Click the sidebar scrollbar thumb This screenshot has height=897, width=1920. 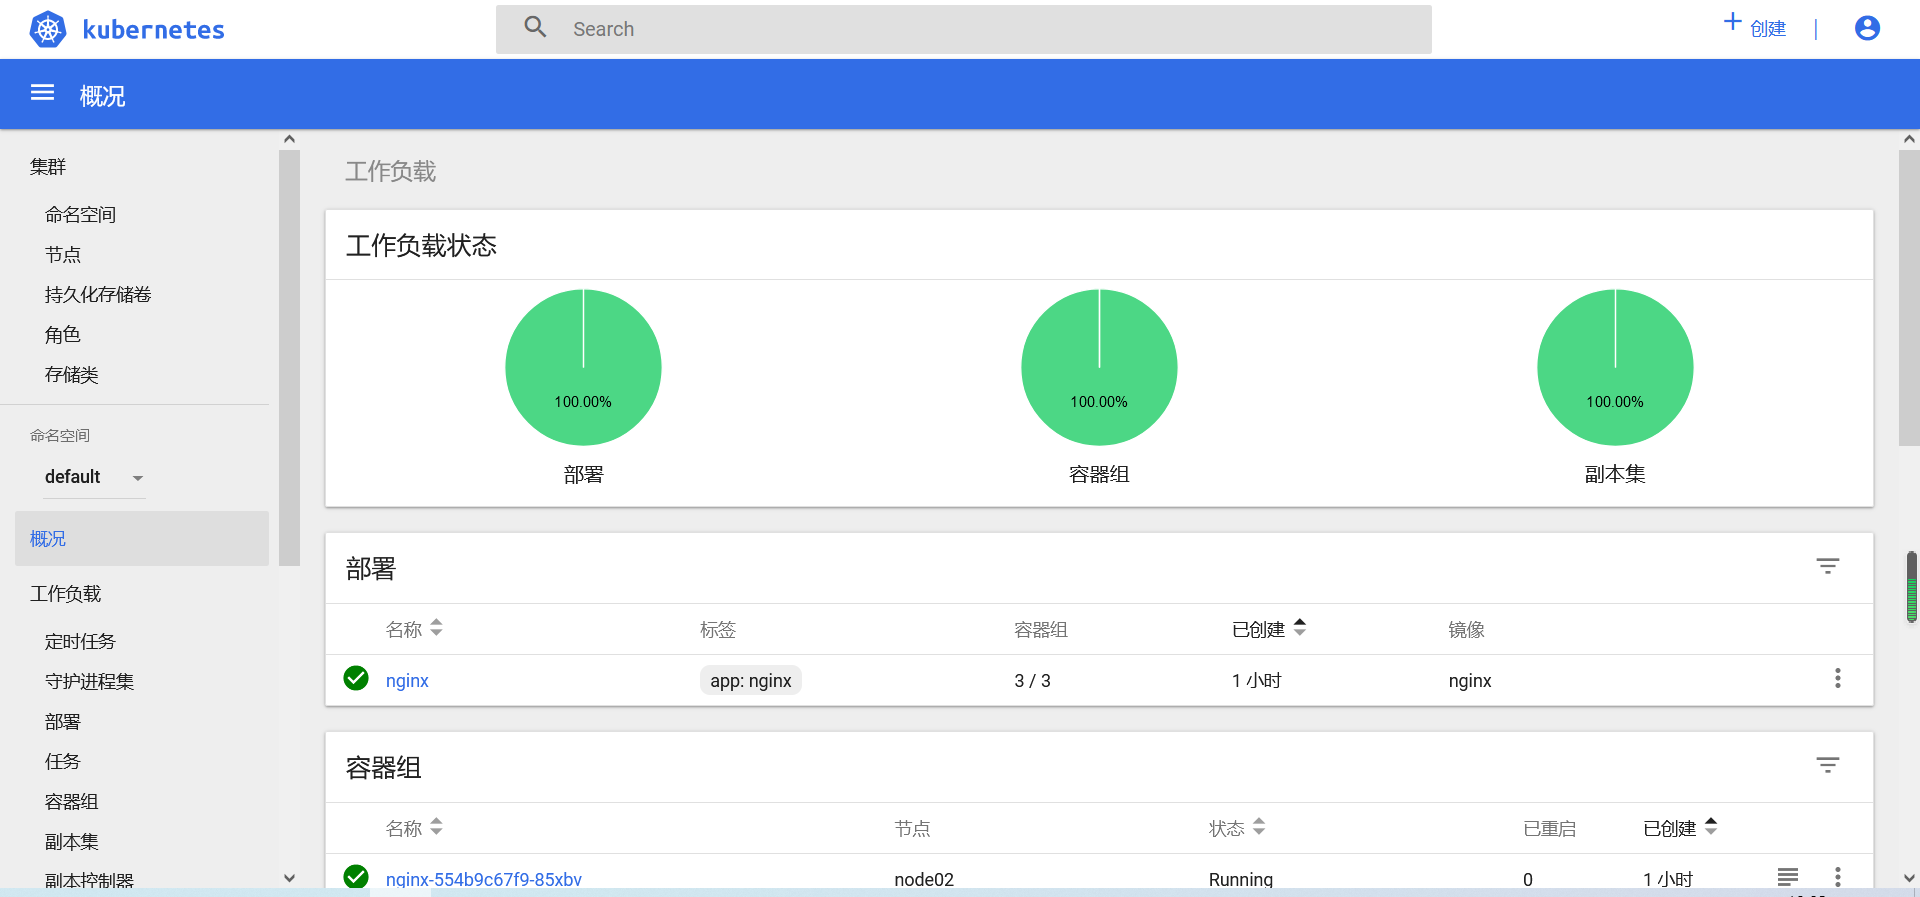[x=289, y=358]
